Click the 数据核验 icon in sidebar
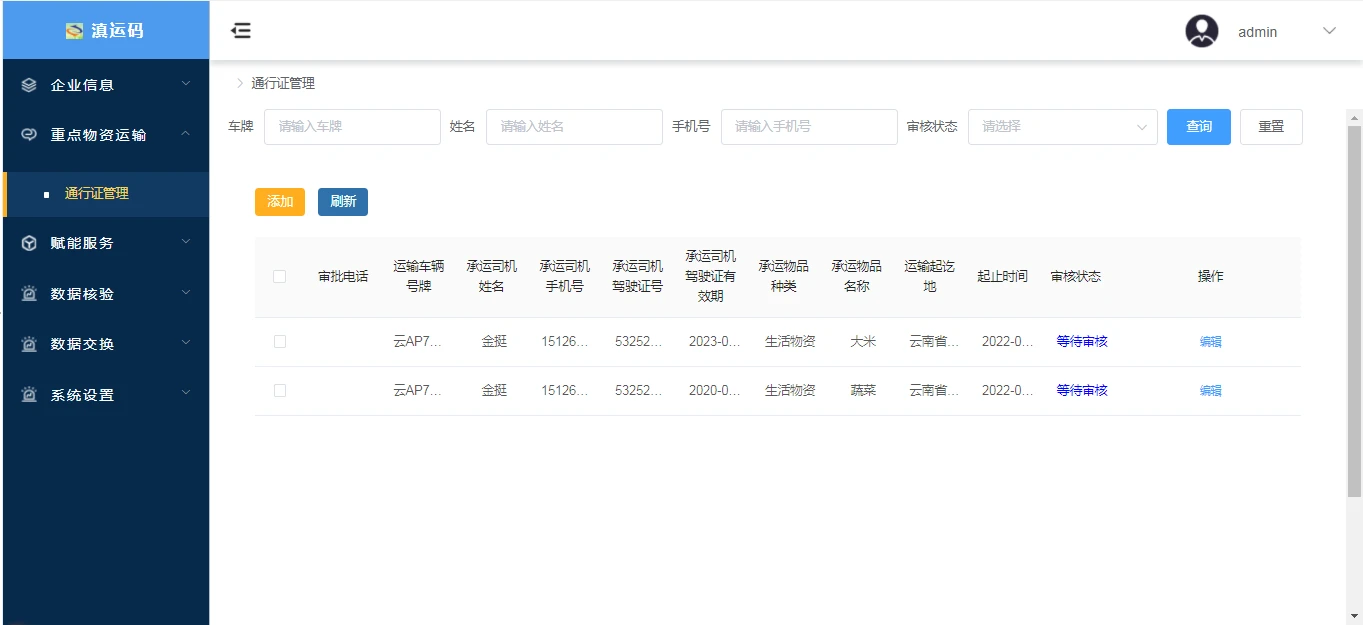The width and height of the screenshot is (1363, 625). [29, 294]
